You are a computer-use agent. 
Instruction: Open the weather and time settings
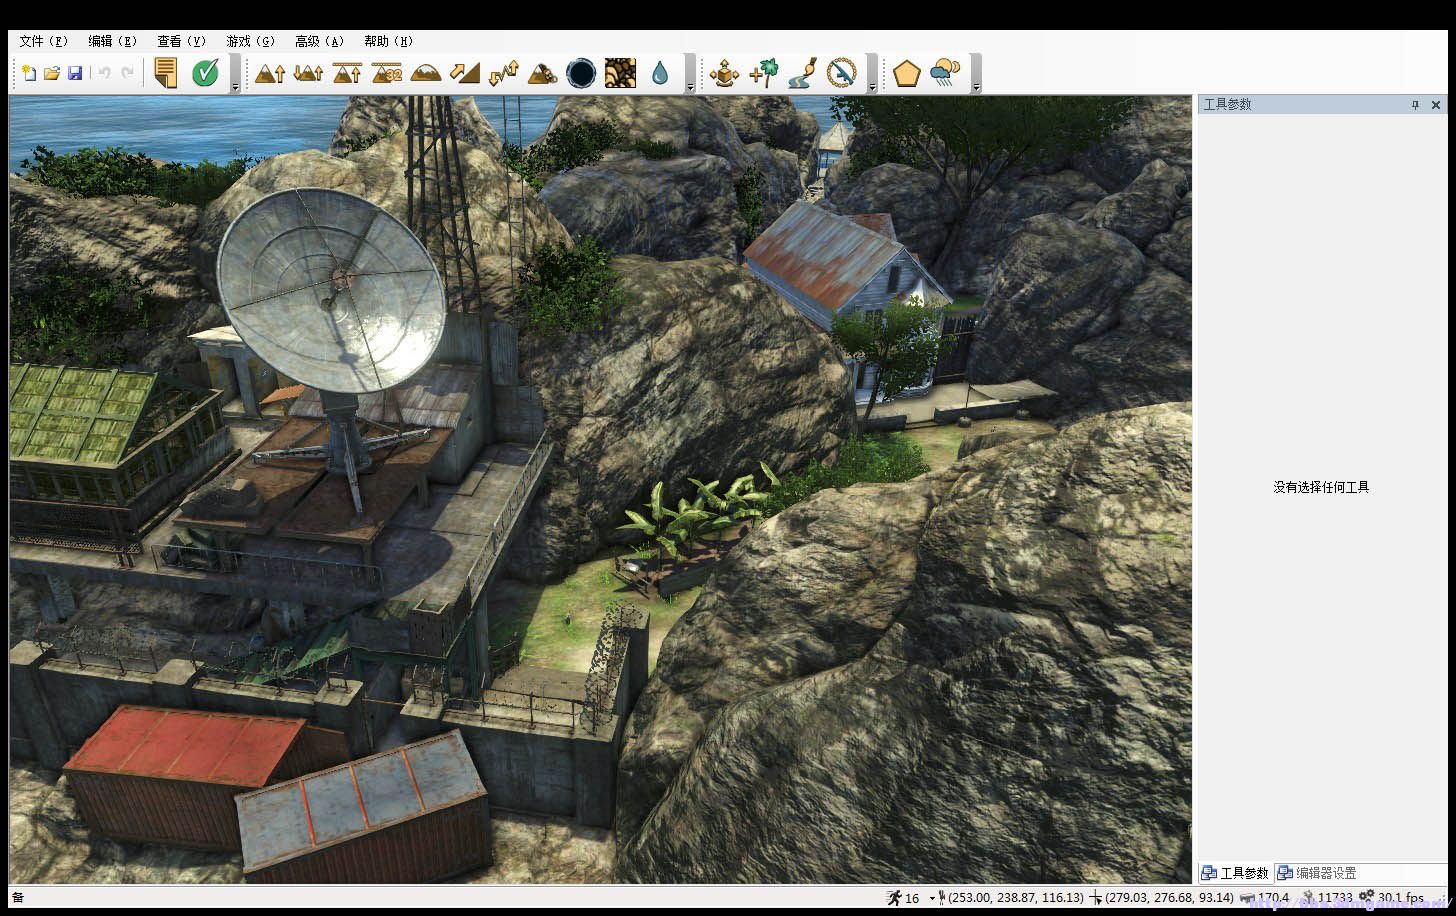pos(945,73)
